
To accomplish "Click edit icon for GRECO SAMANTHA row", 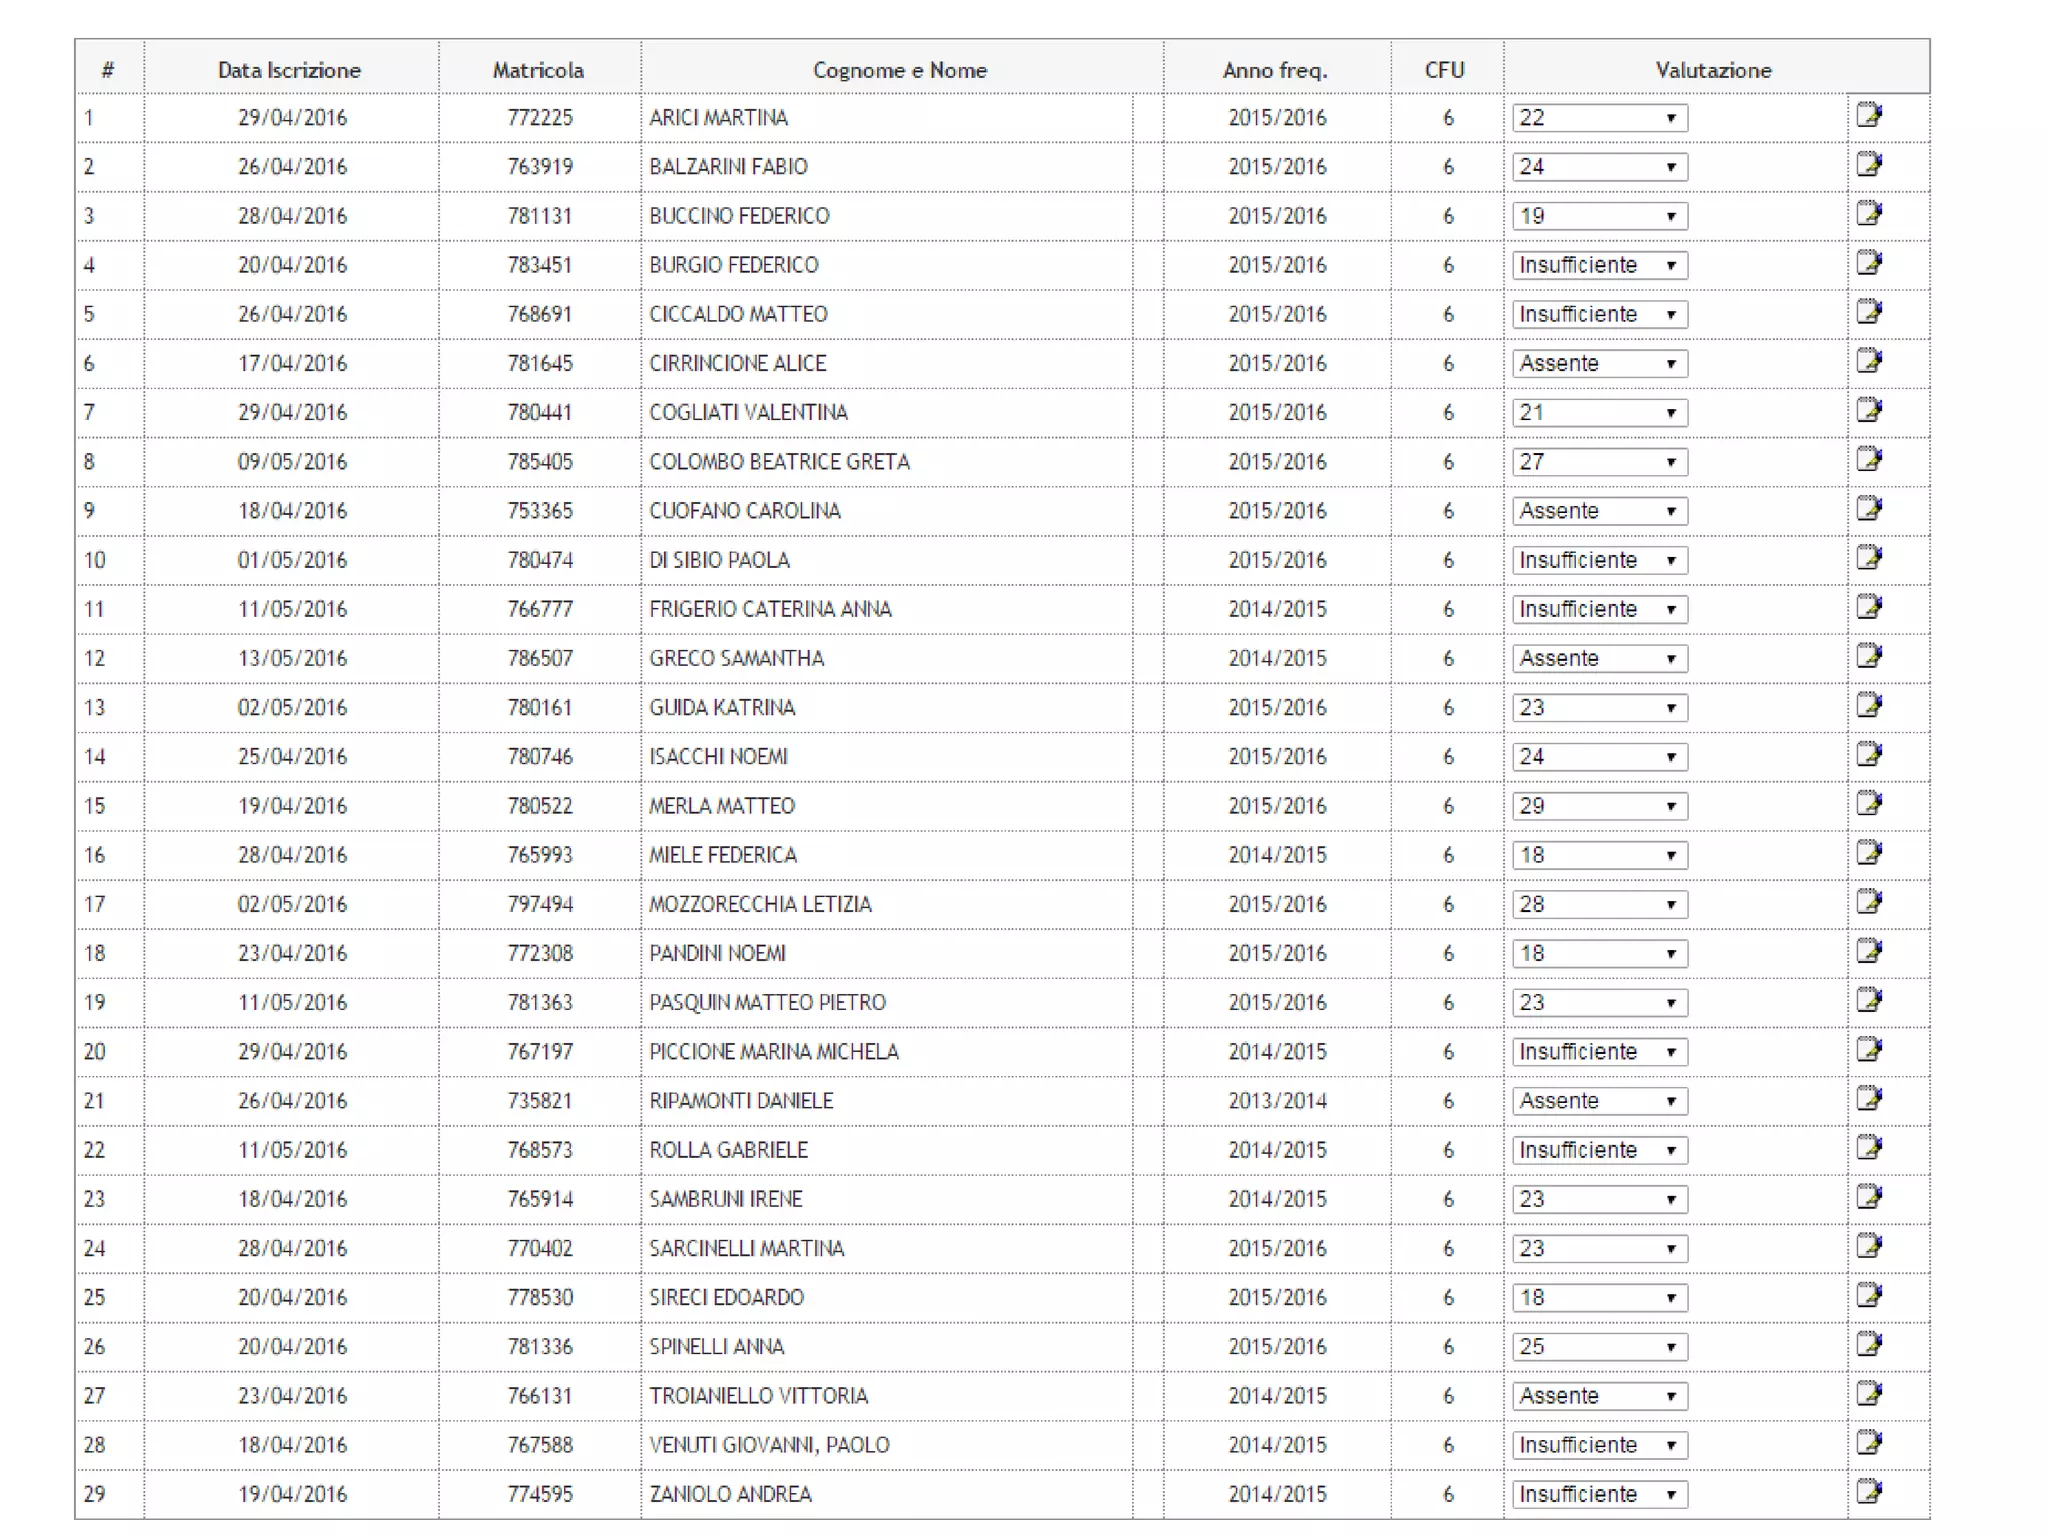I will click(x=1868, y=657).
